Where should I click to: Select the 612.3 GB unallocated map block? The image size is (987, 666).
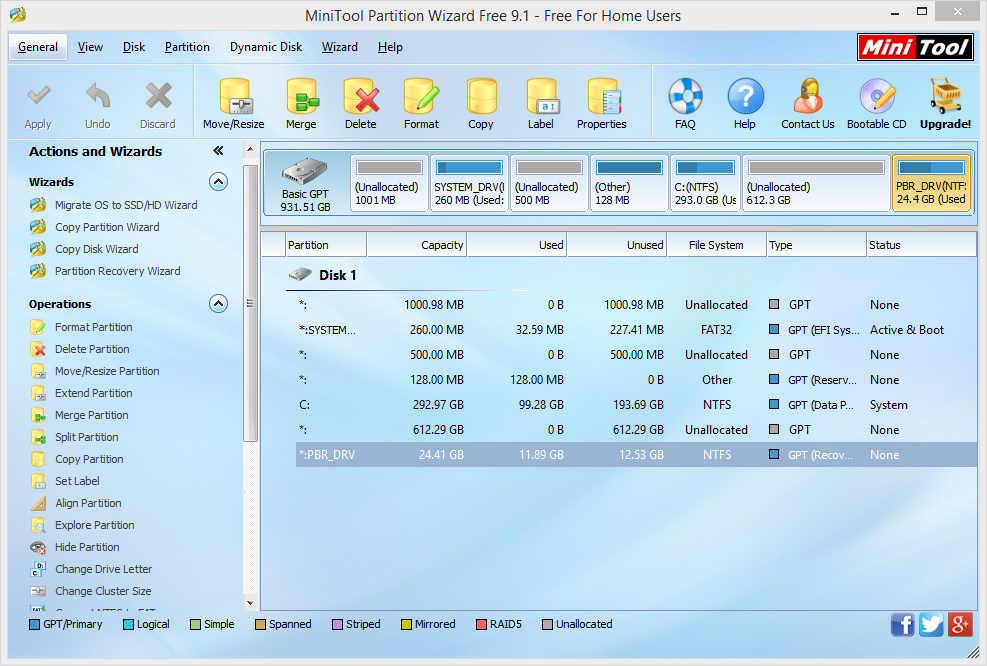coord(816,183)
